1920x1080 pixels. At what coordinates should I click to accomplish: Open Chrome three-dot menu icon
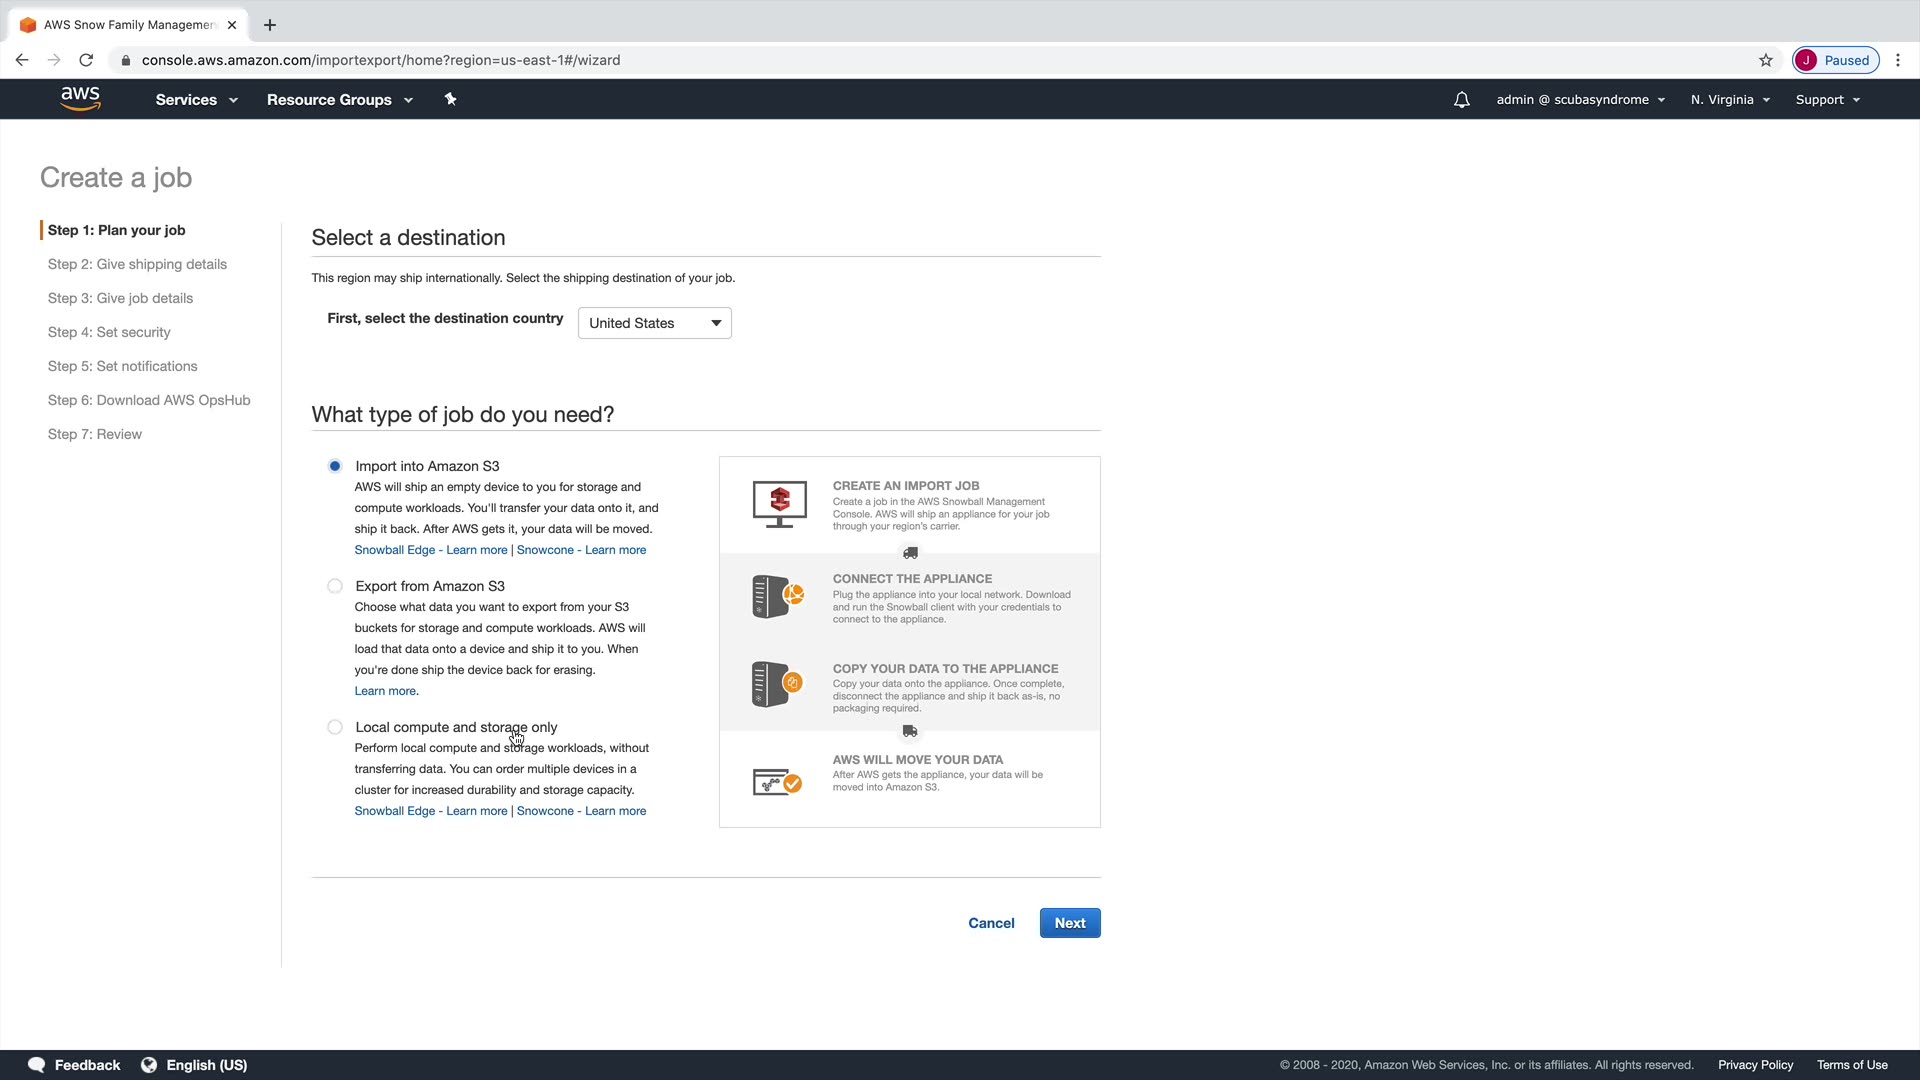pyautogui.click(x=1898, y=60)
